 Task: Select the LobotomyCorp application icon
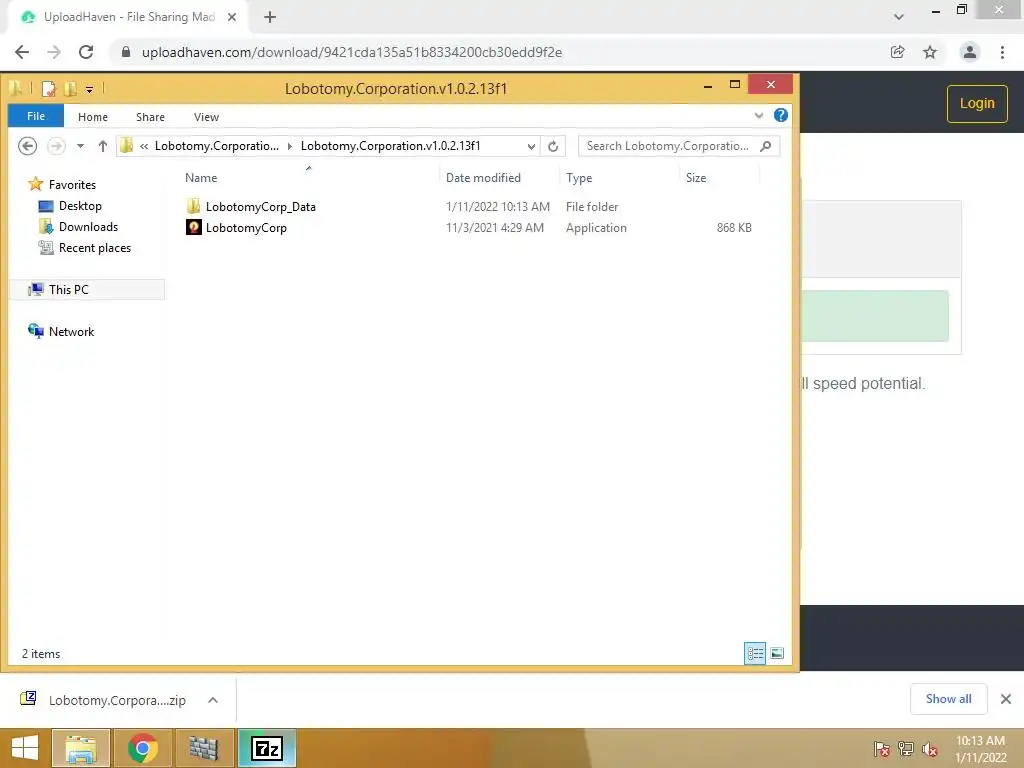193,227
